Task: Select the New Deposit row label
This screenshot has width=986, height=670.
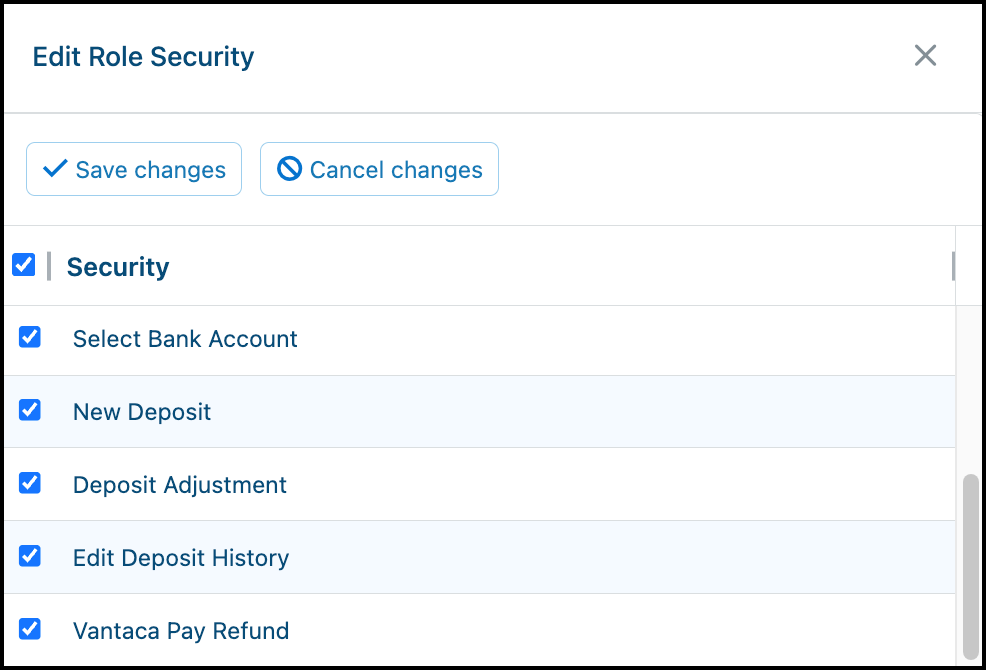Action: coord(142,412)
